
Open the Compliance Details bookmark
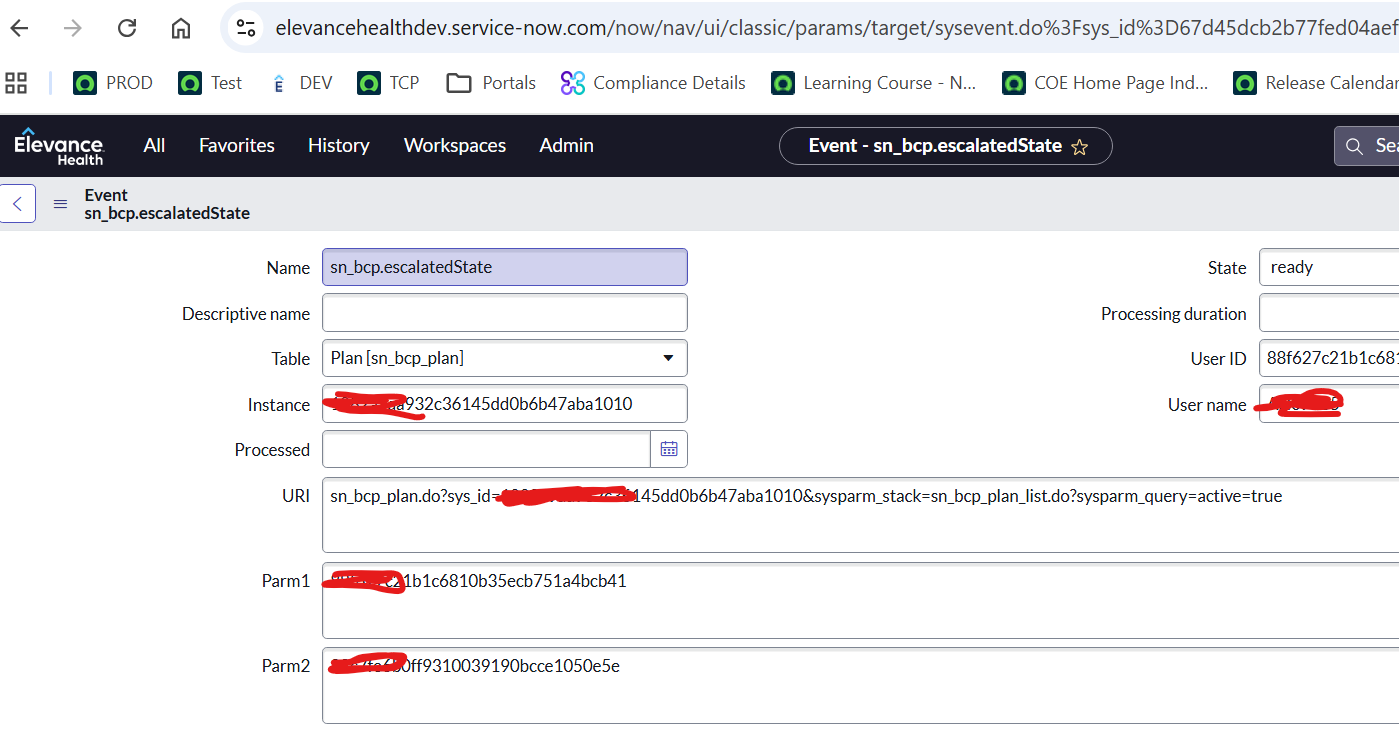(x=653, y=83)
